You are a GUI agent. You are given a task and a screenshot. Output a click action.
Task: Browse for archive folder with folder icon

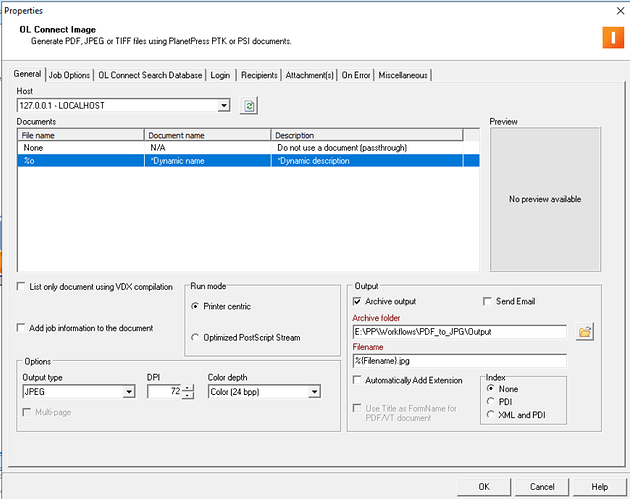[586, 331]
